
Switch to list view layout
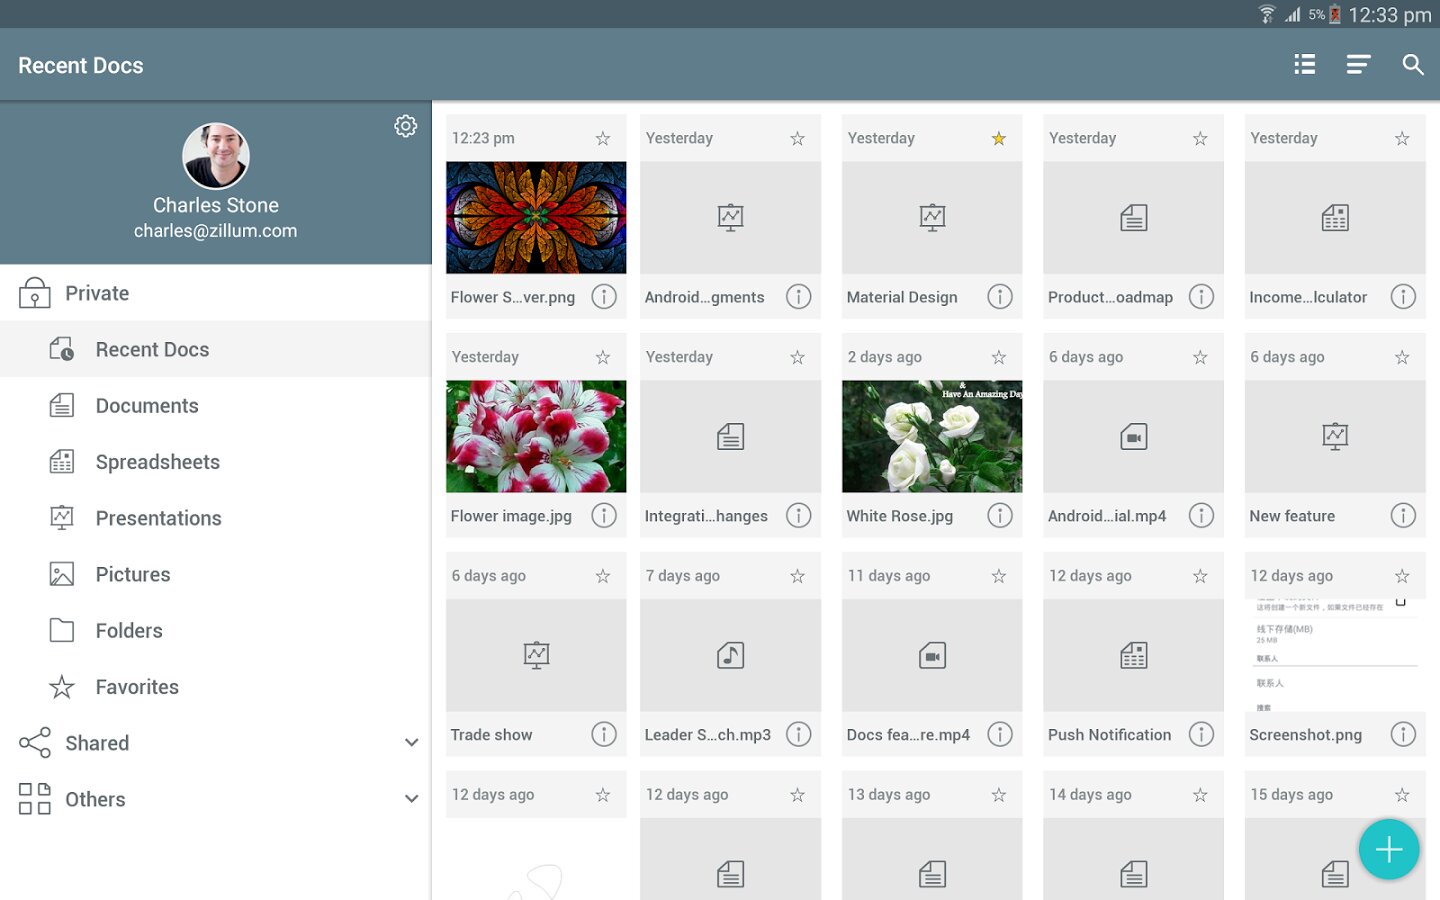pos(1304,65)
